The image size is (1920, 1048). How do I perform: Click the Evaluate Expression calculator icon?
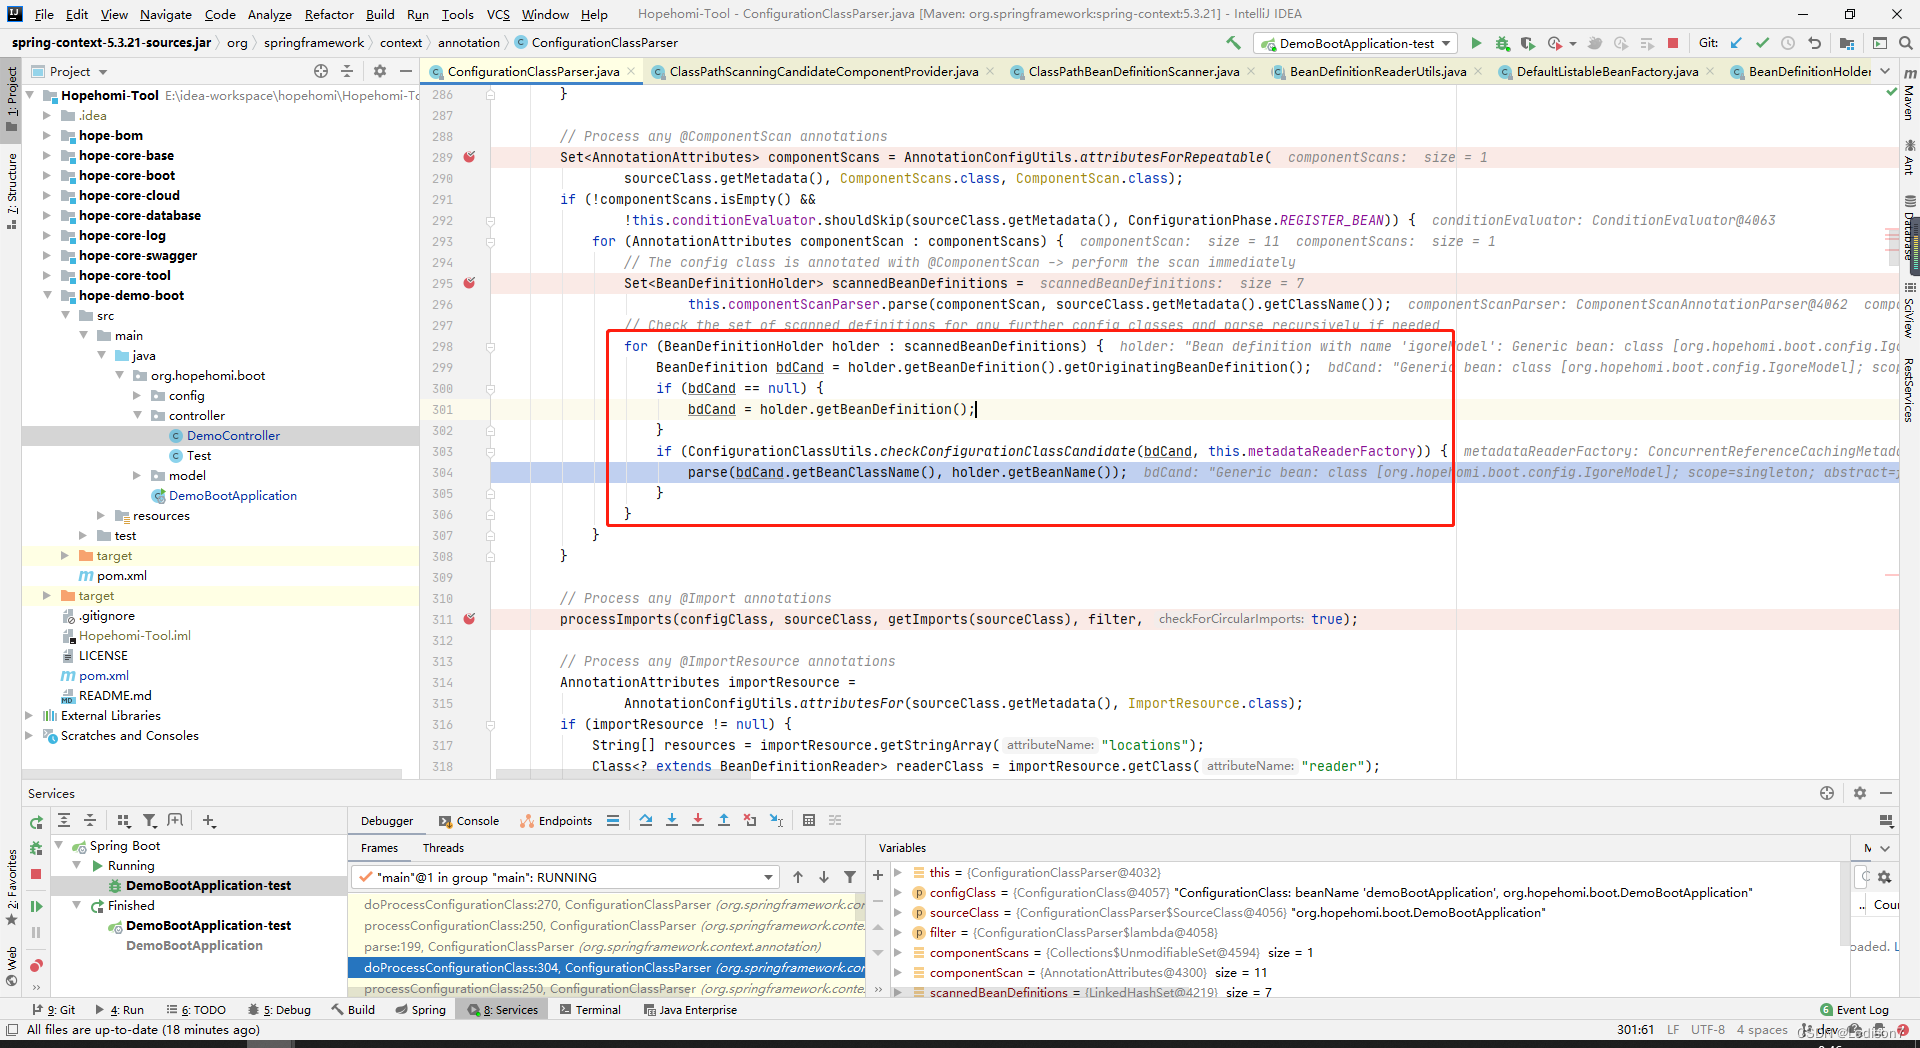tap(809, 820)
